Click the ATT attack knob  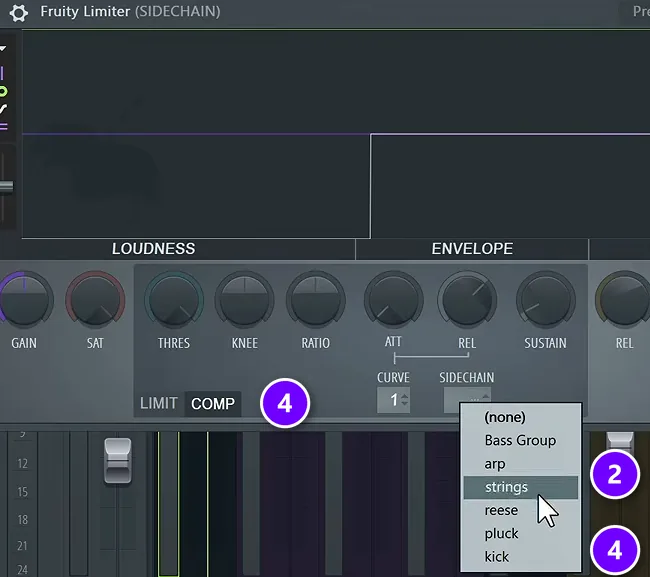pyautogui.click(x=394, y=299)
